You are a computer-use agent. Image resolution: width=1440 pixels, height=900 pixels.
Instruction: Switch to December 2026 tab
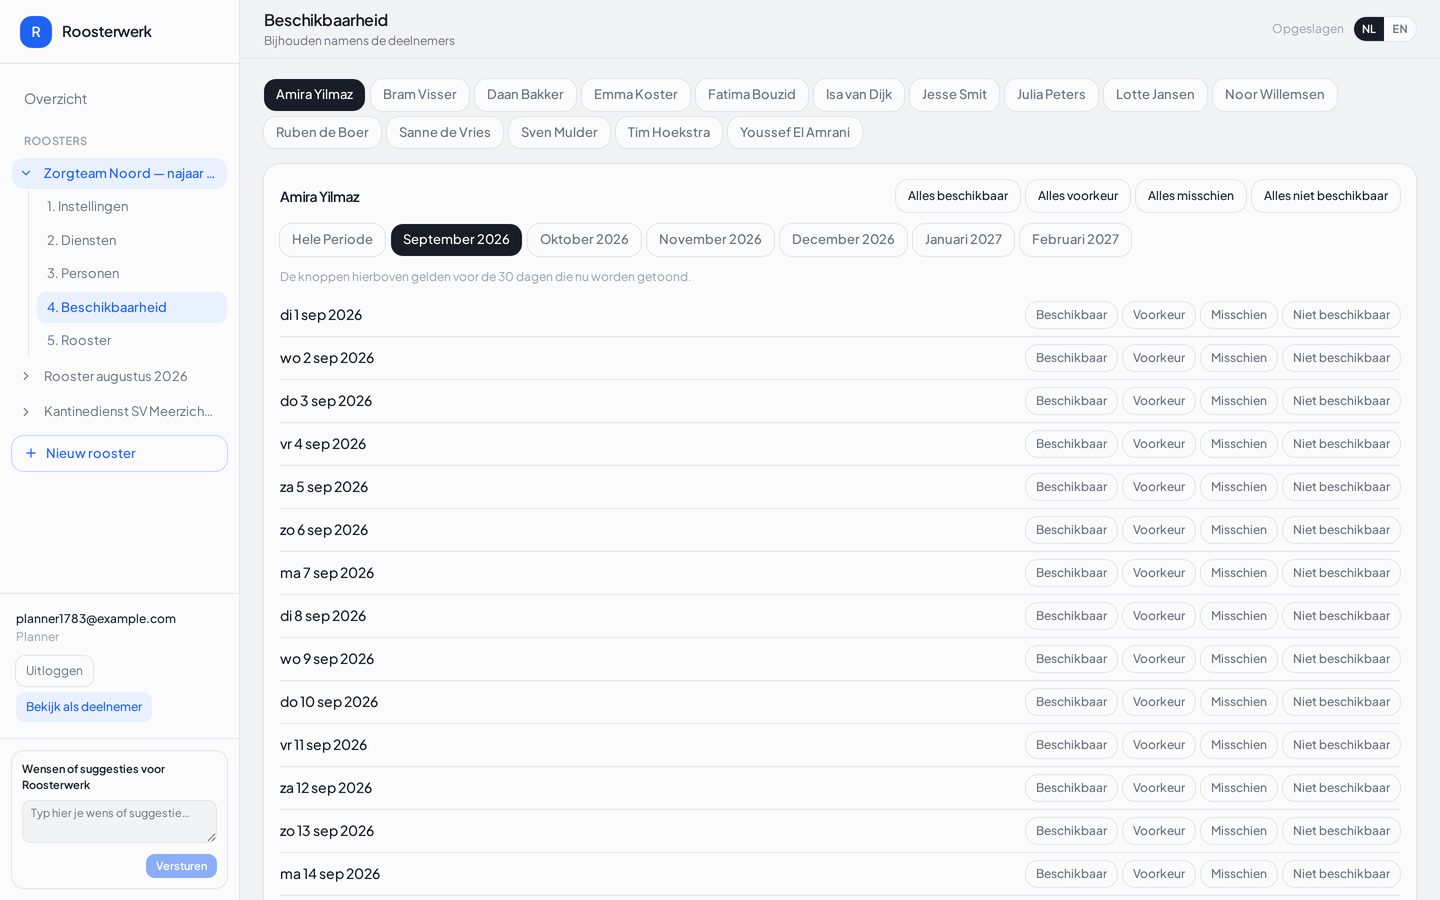pos(843,240)
